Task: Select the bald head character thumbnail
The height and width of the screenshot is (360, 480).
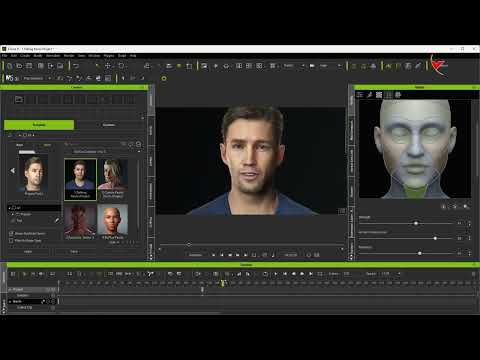Action: pos(113,221)
